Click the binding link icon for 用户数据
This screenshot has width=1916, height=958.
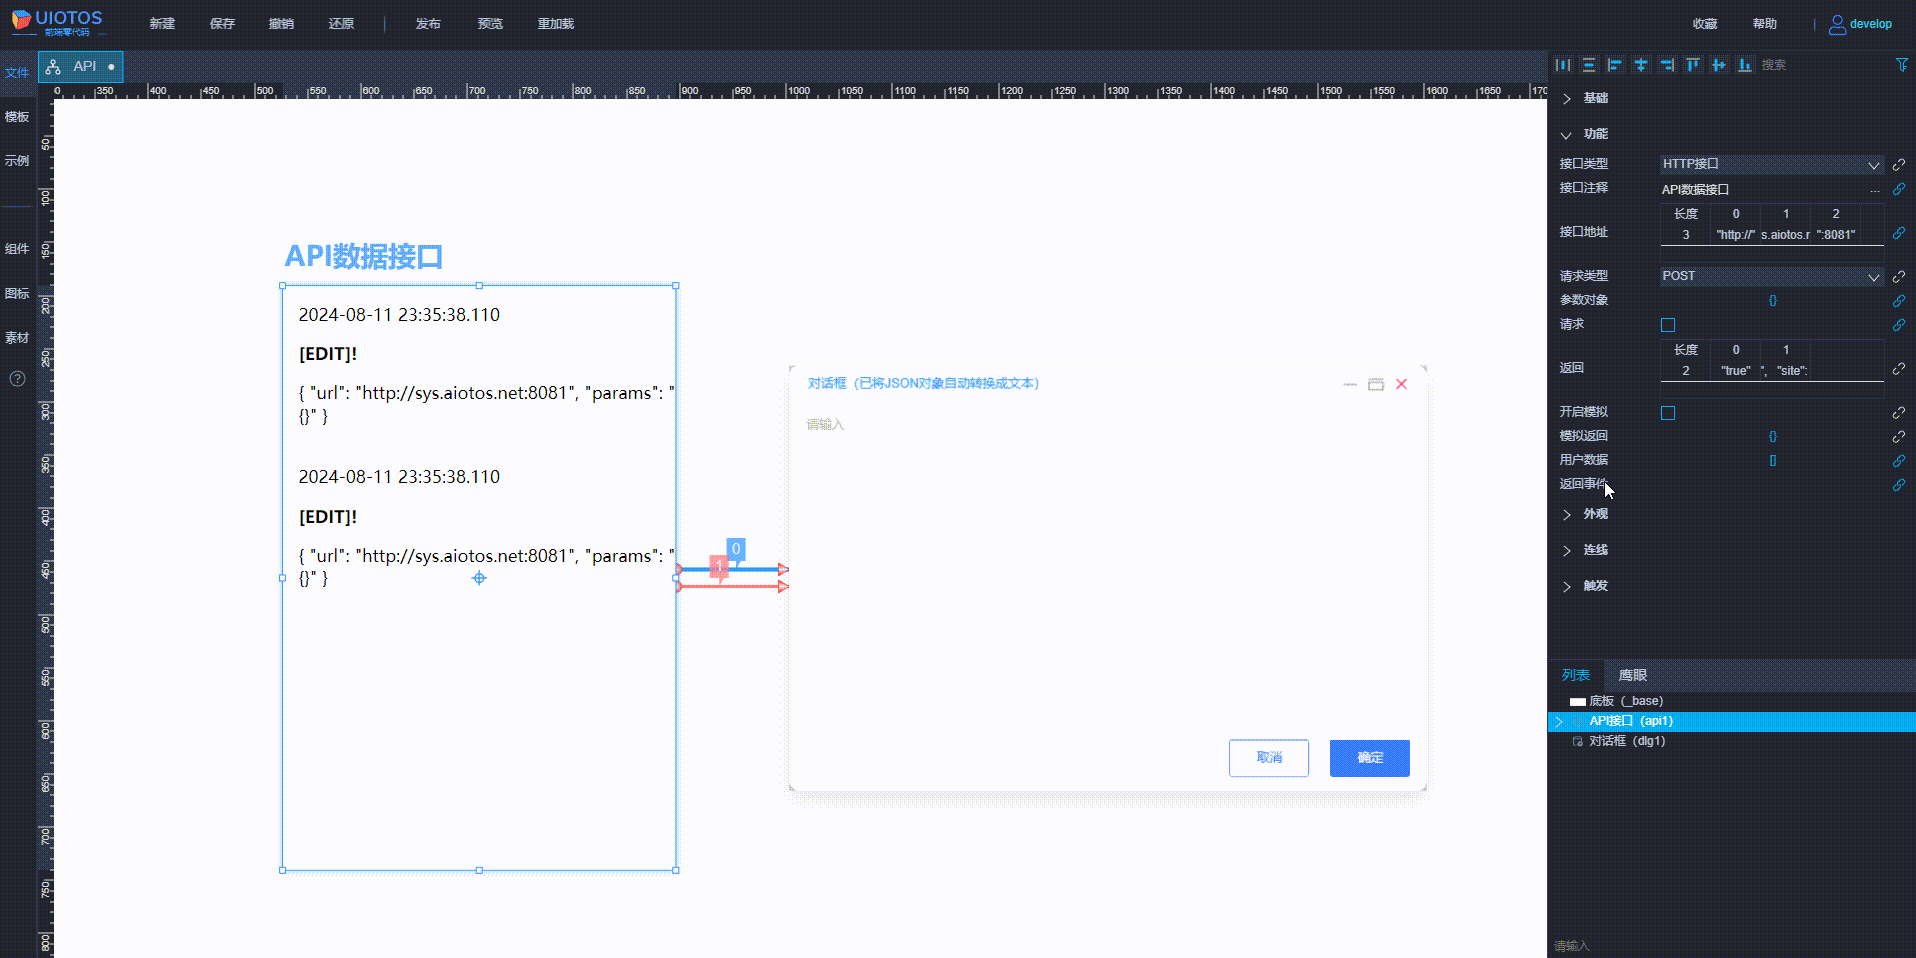[1899, 461]
